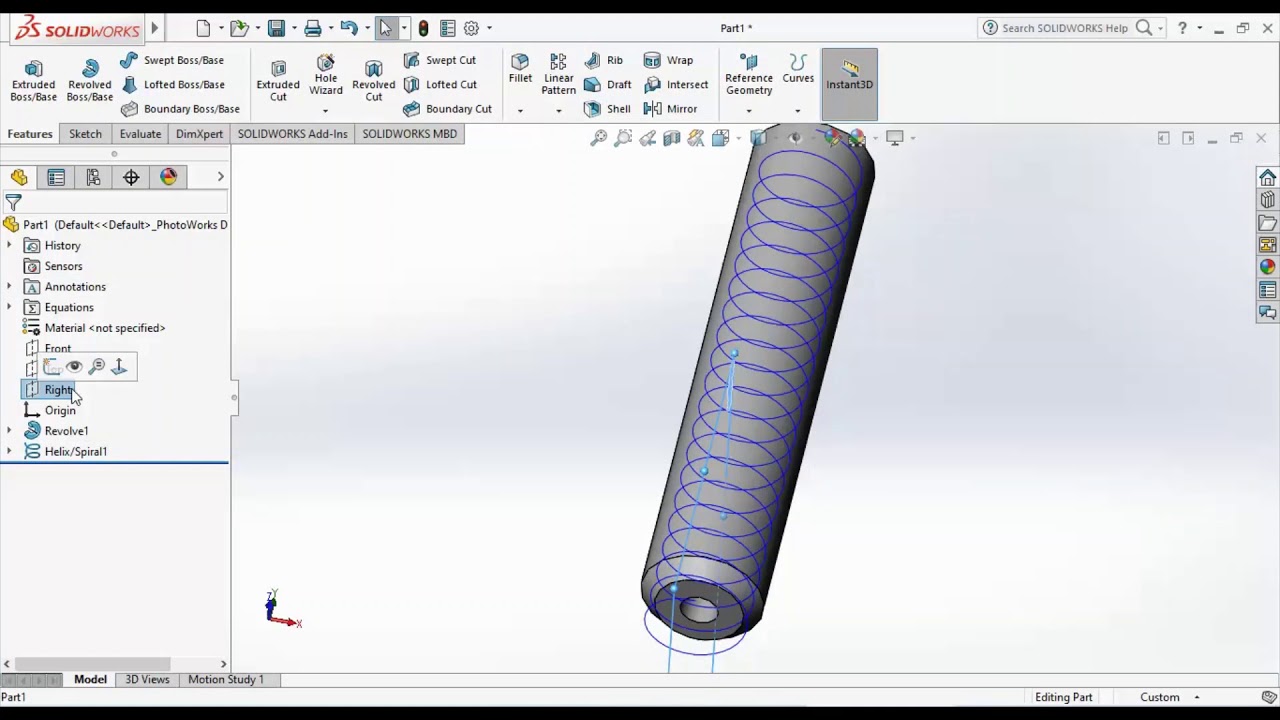Switch to the Sketch tab

click(85, 134)
